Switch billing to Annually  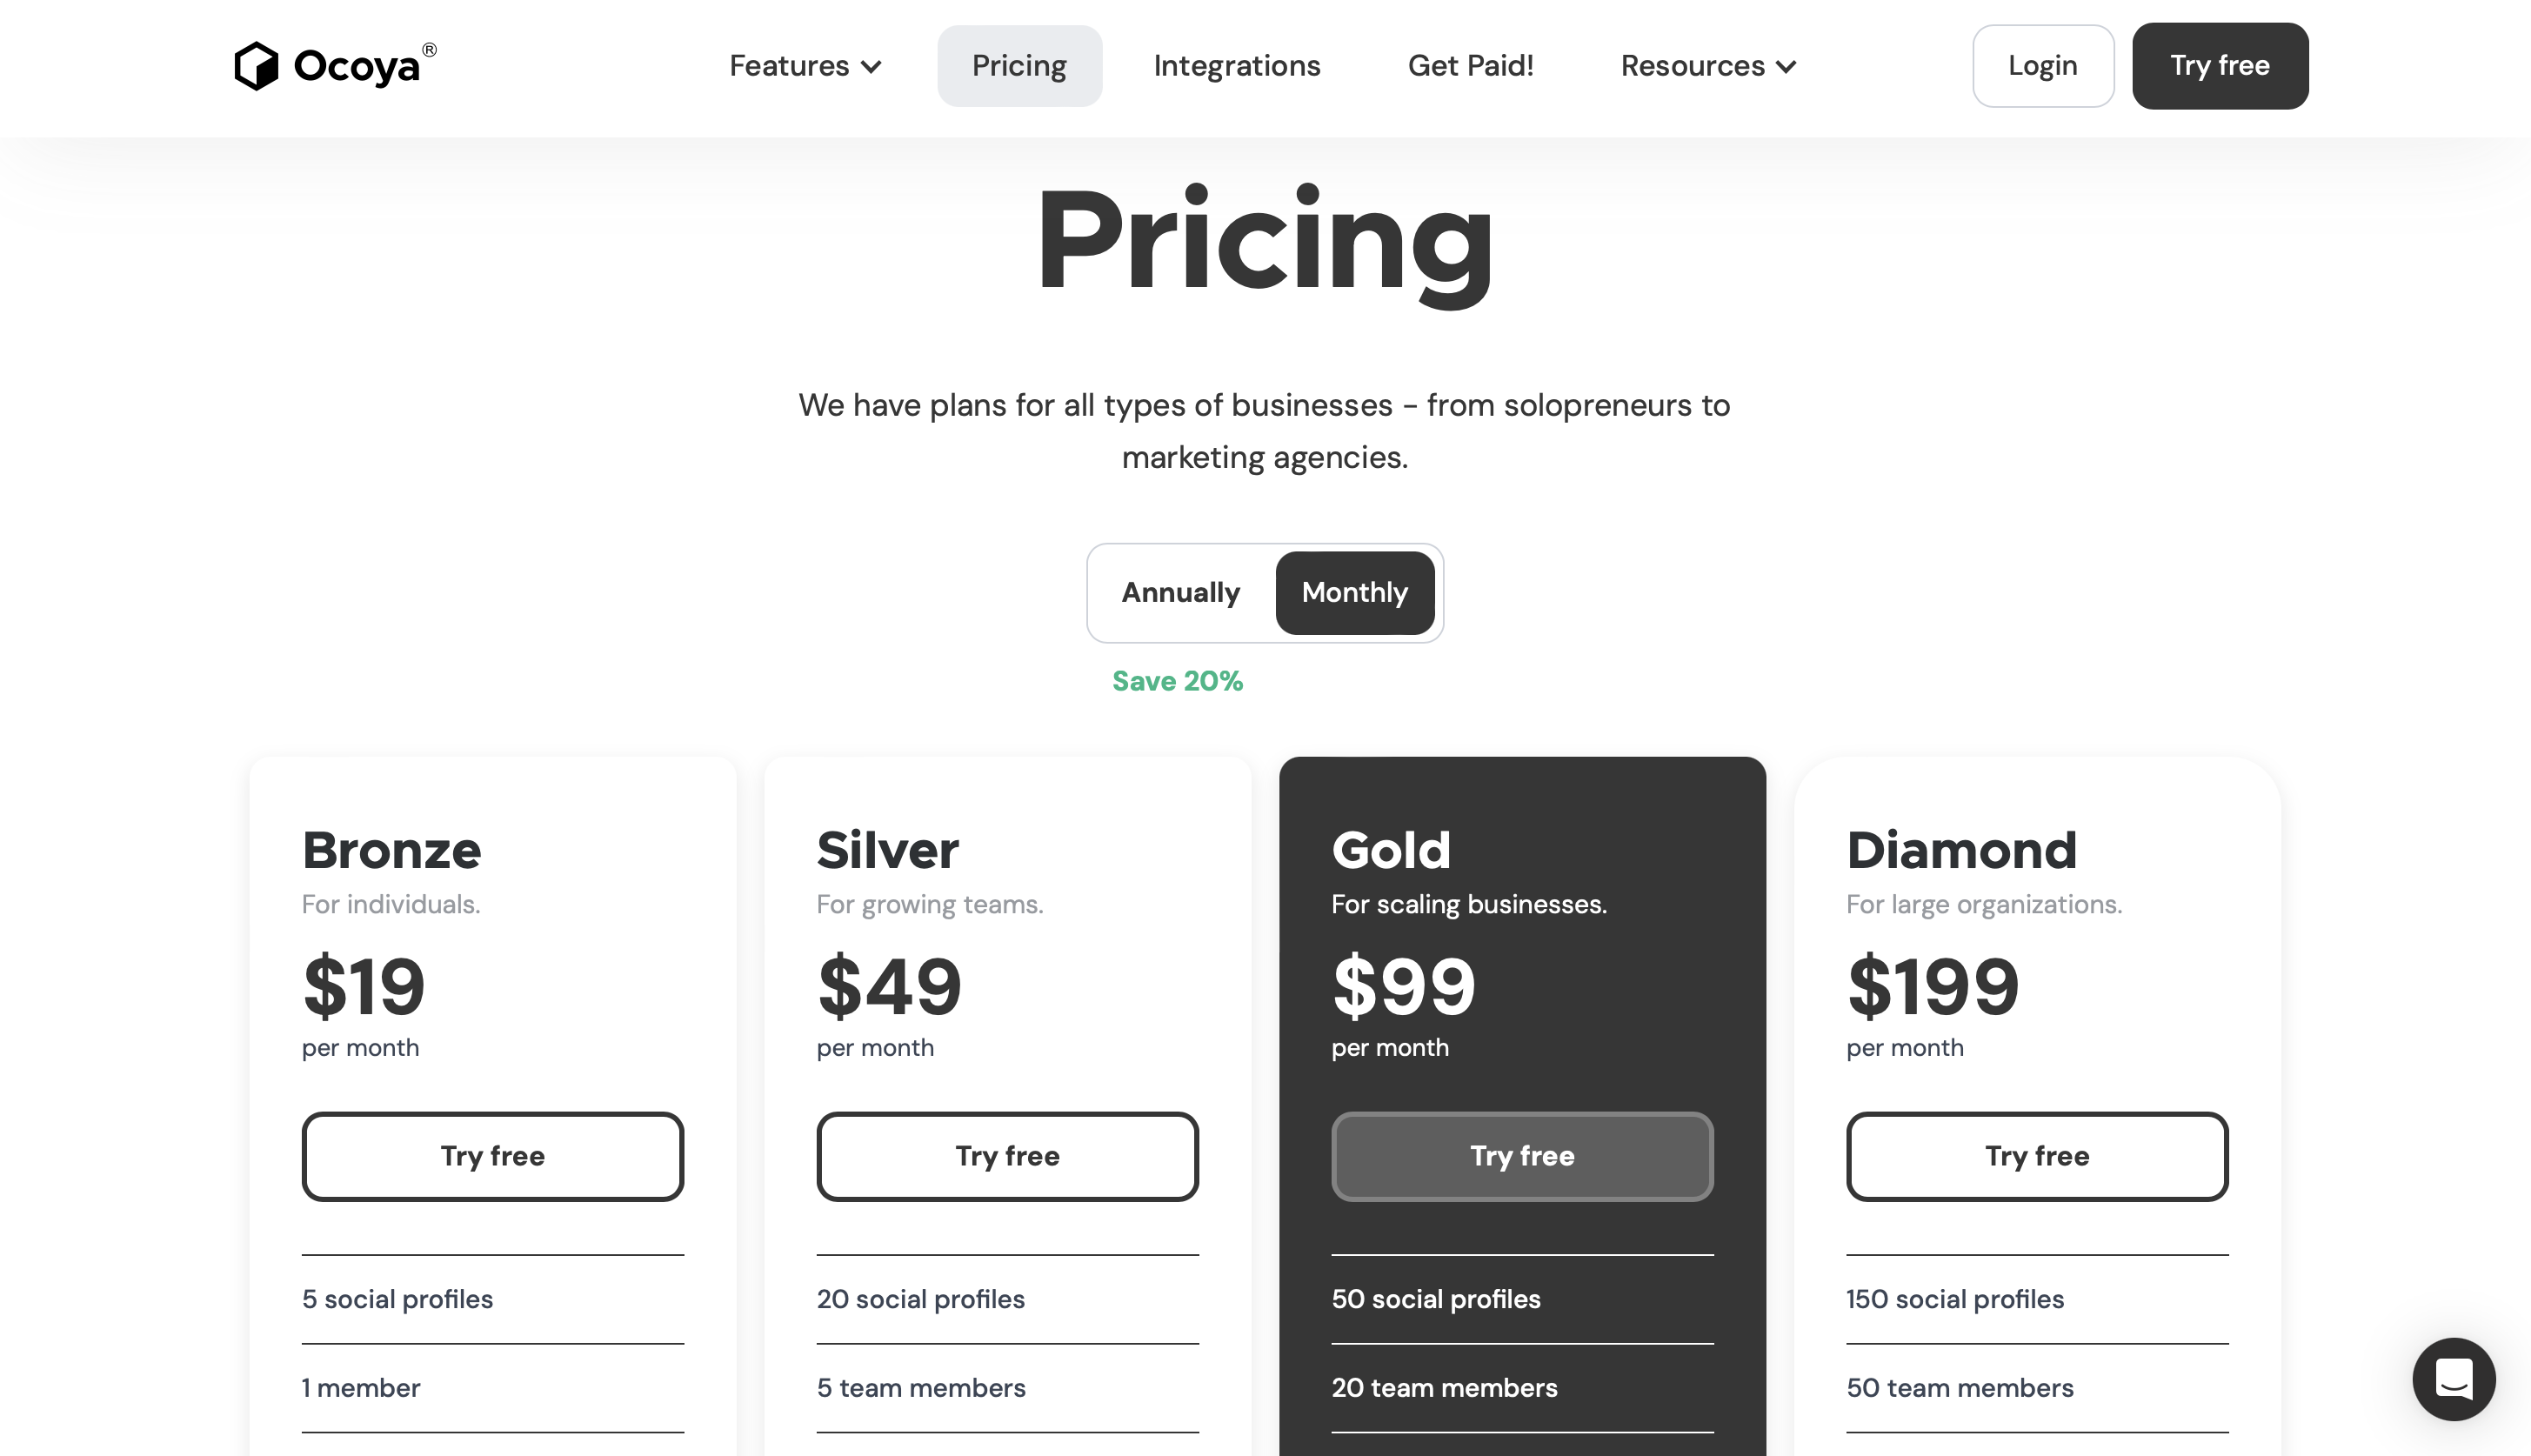(1180, 593)
